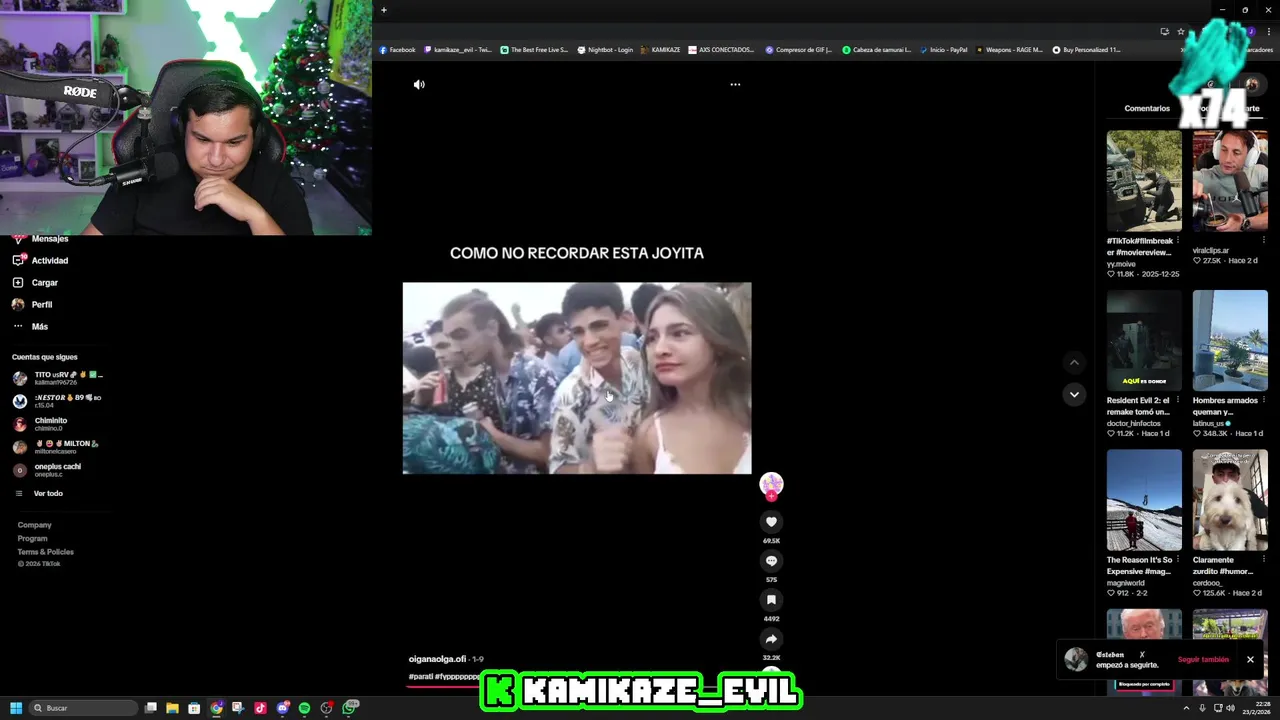Go to next video down arrow
This screenshot has width=1280, height=720.
1074,394
